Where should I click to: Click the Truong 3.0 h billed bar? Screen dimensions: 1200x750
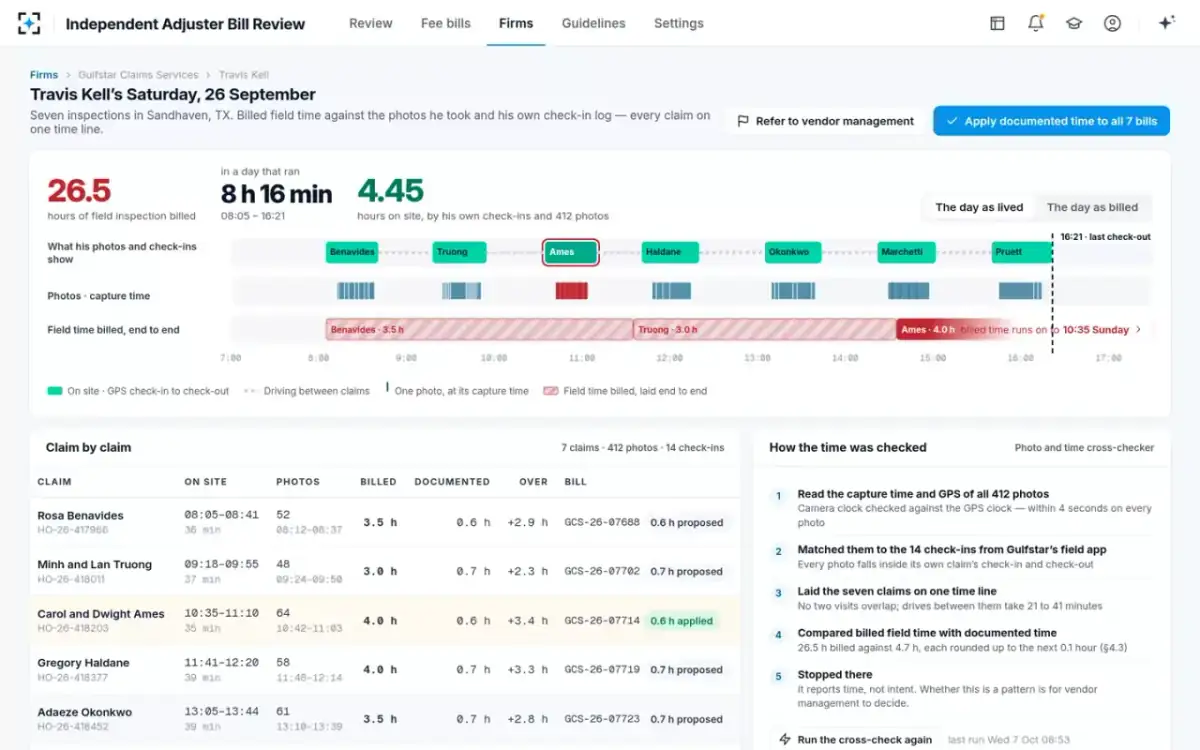(x=765, y=330)
